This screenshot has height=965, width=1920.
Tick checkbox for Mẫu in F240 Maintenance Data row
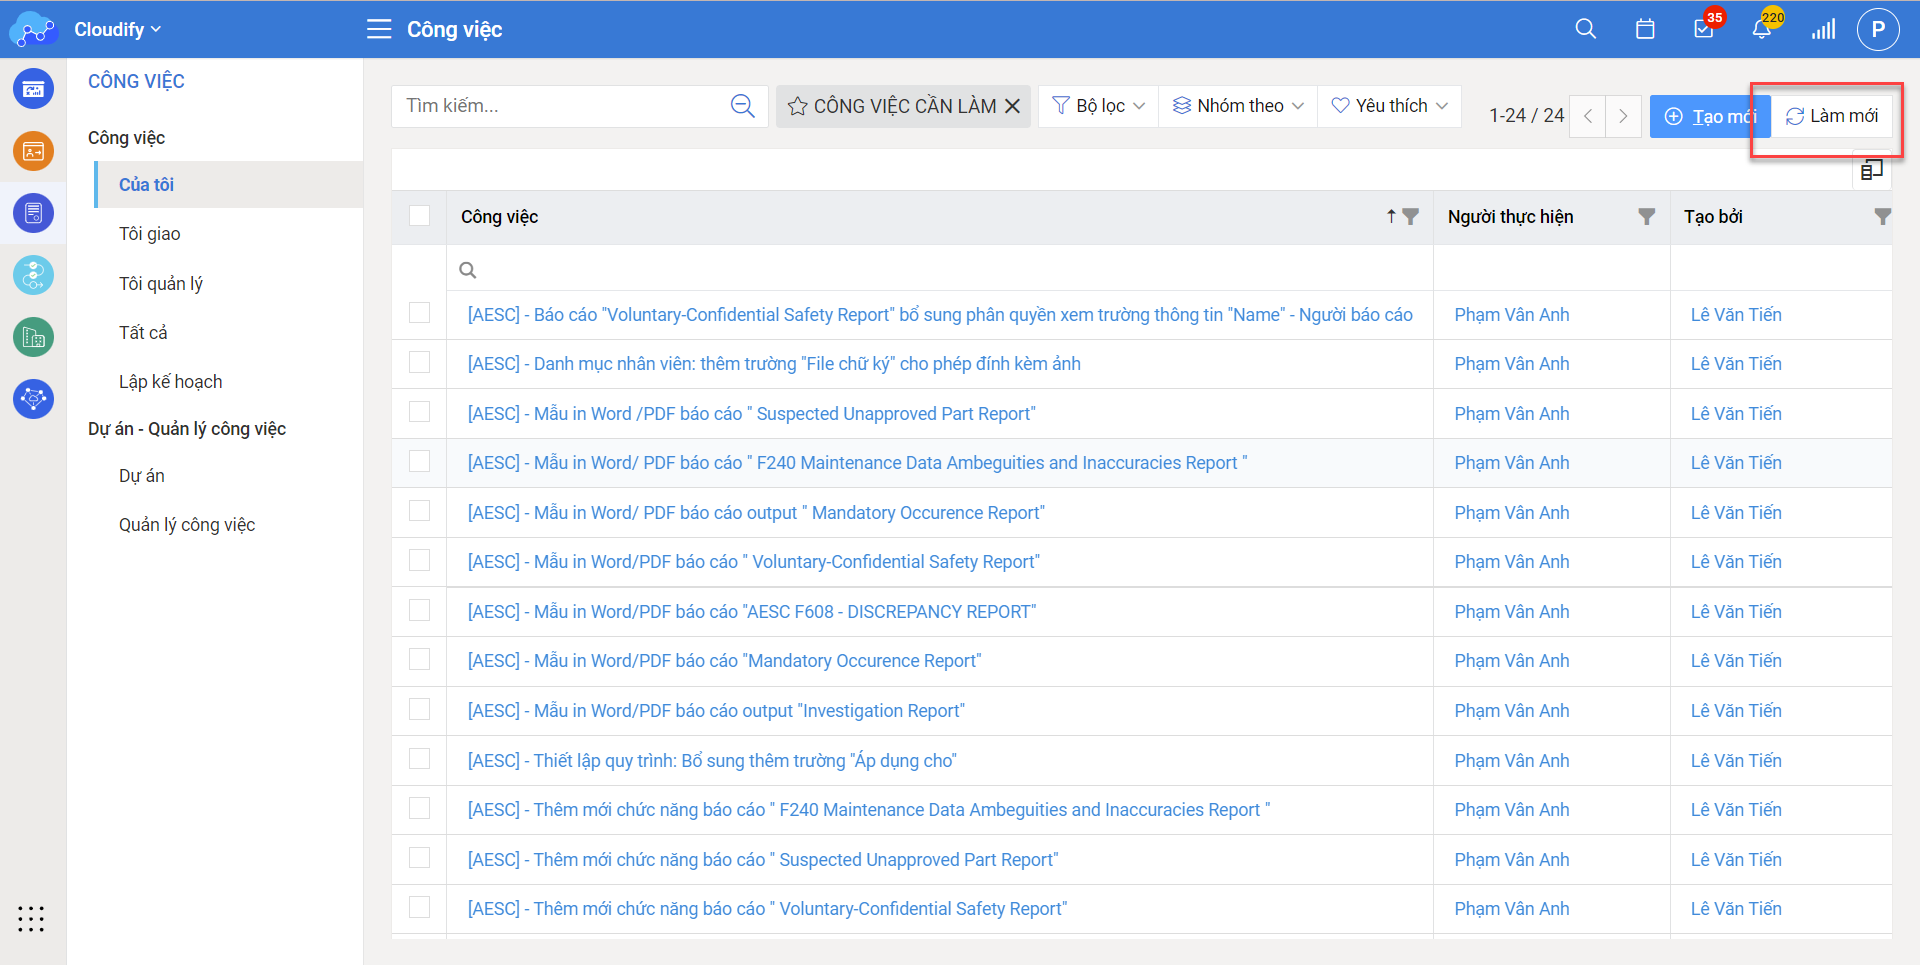click(x=419, y=461)
